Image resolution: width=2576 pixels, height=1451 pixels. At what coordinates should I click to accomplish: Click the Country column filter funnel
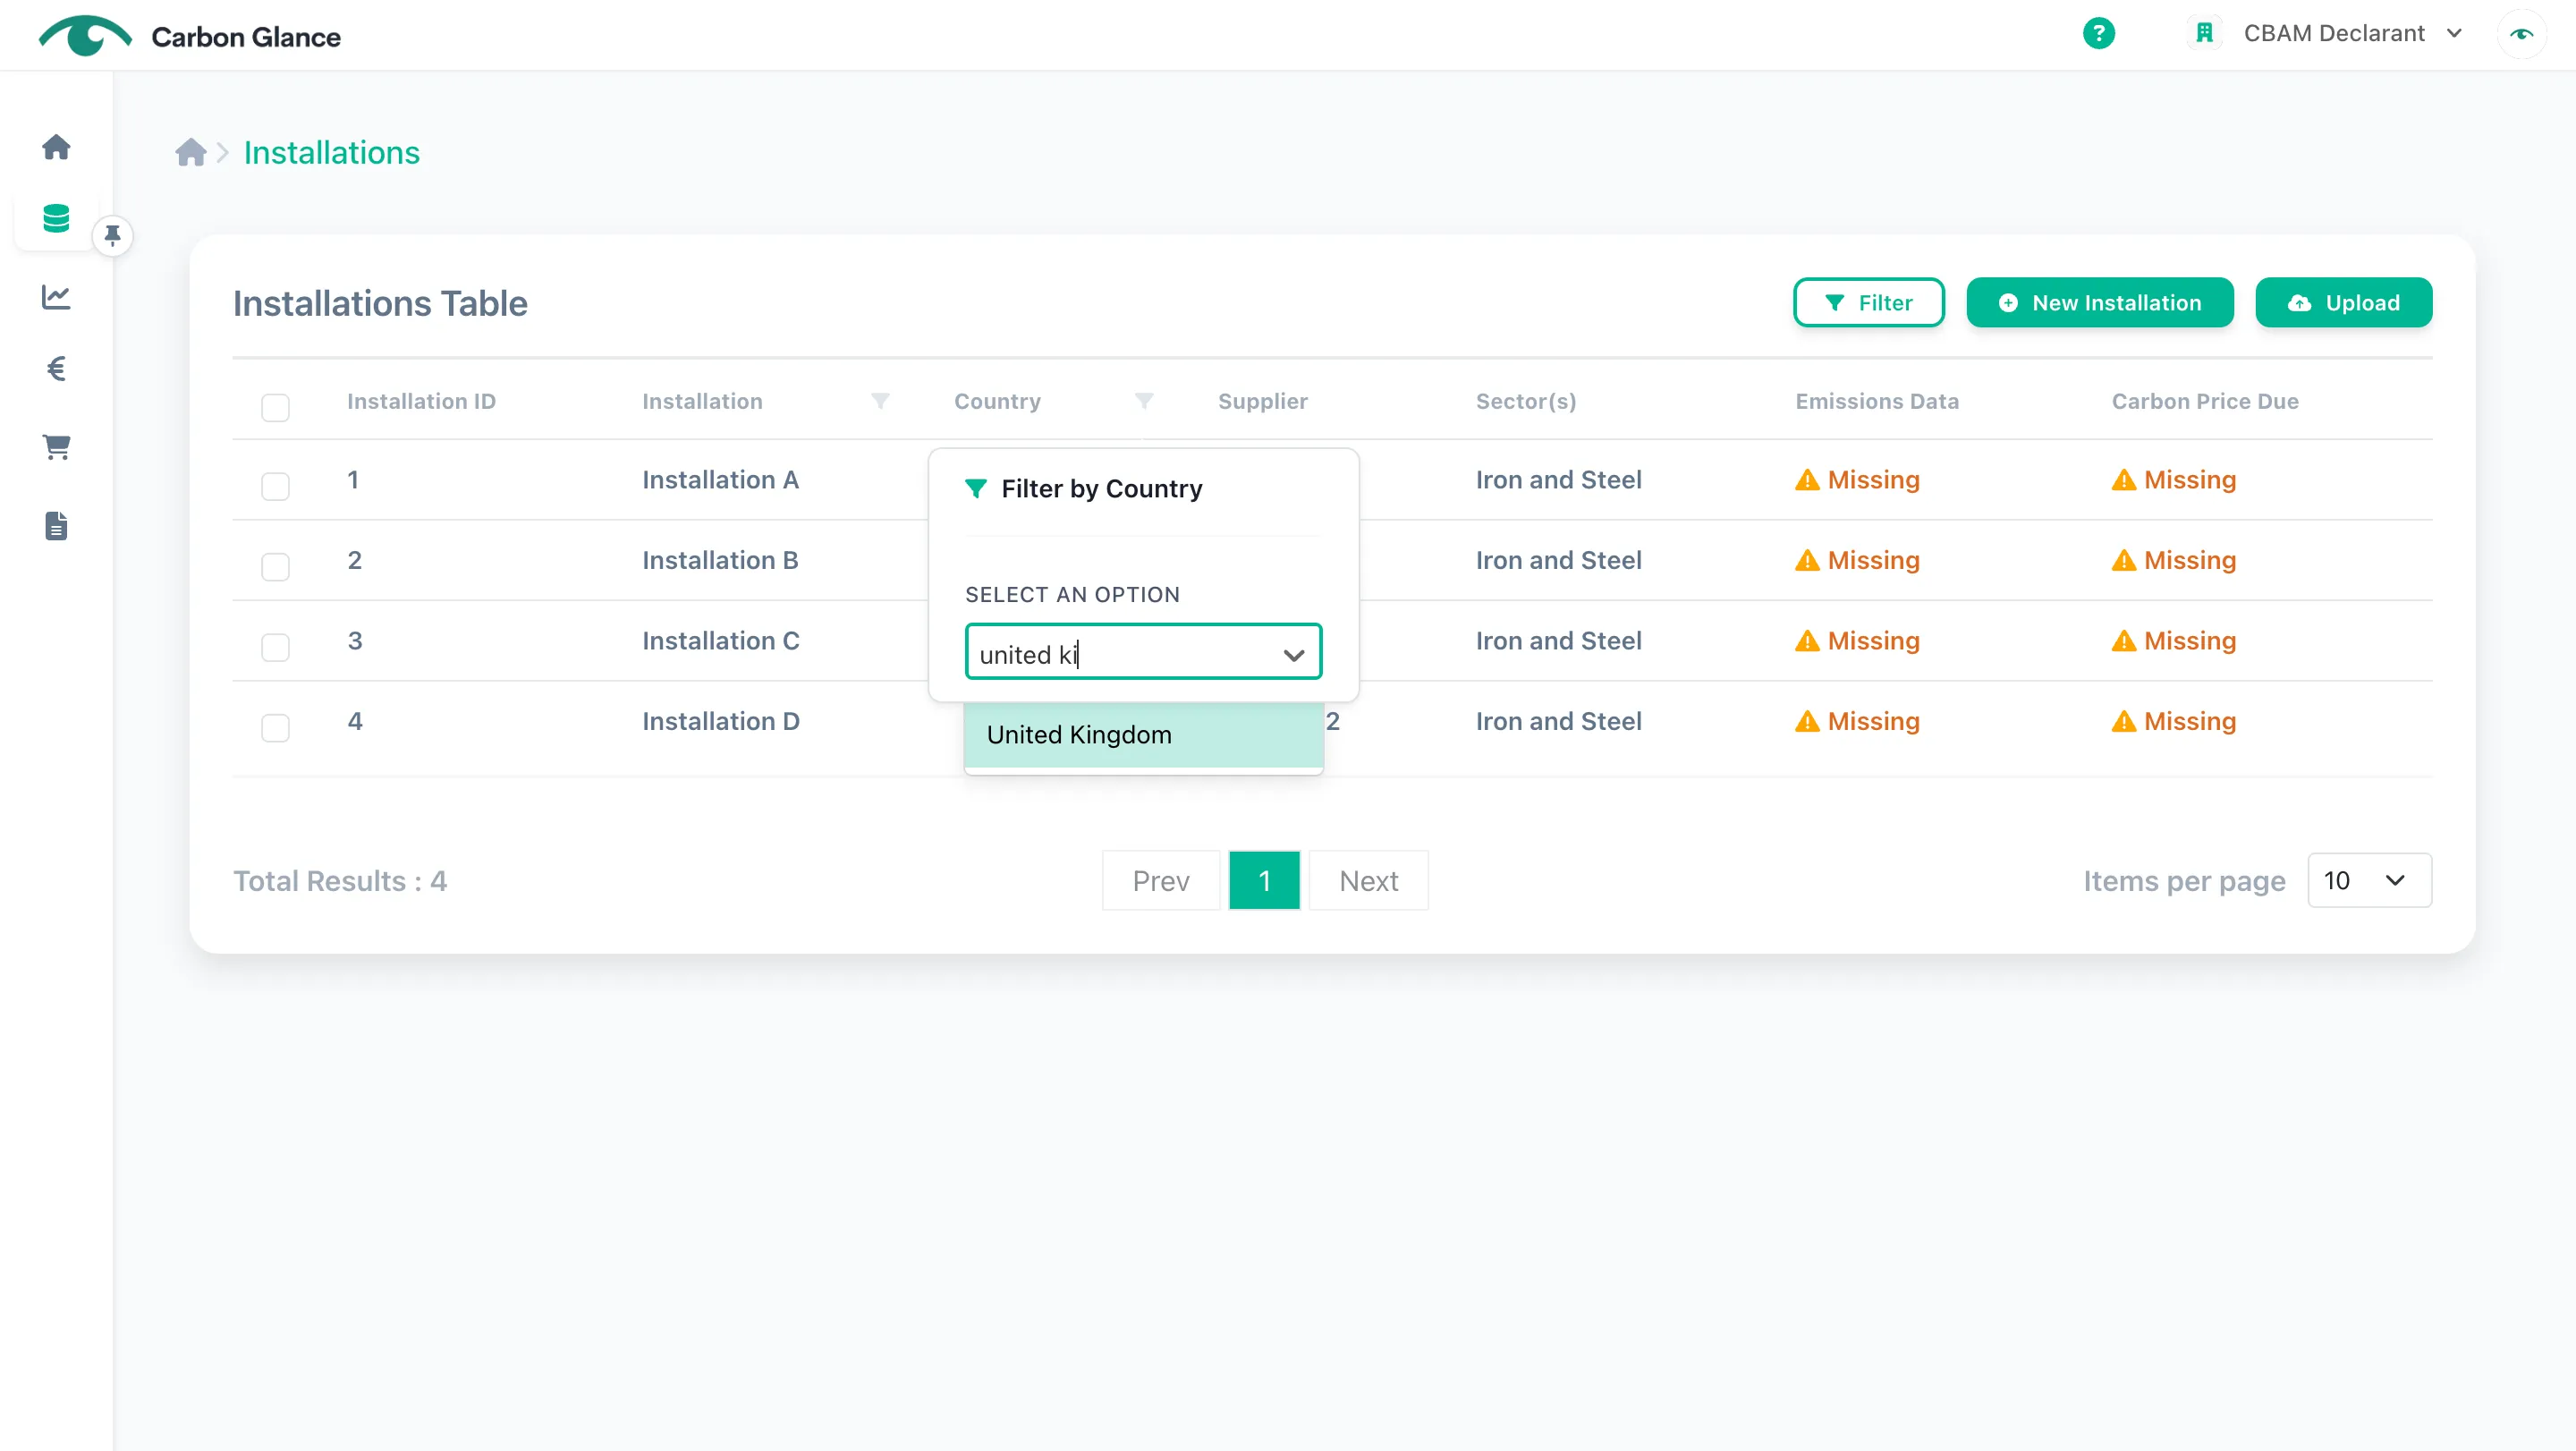(1144, 400)
